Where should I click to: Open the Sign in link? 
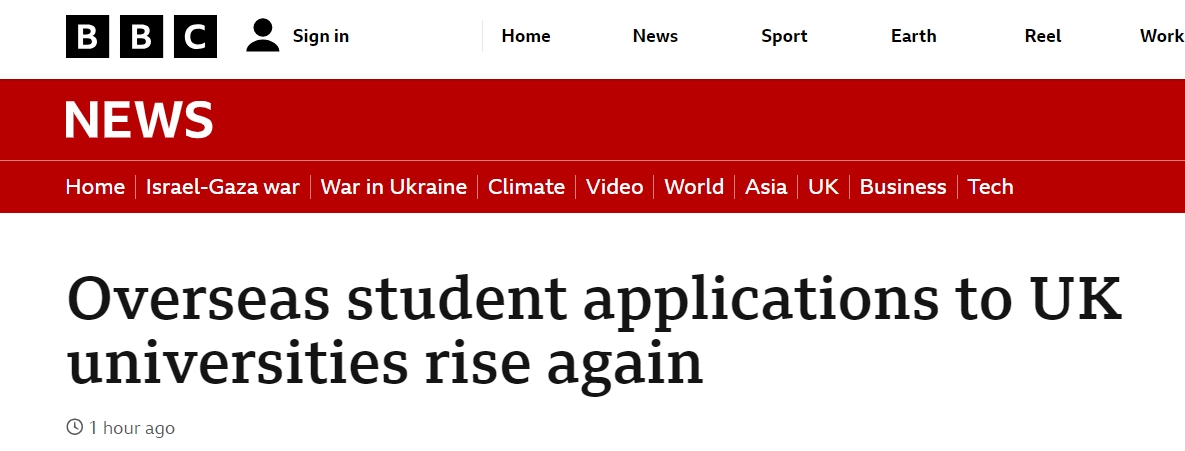coord(320,36)
